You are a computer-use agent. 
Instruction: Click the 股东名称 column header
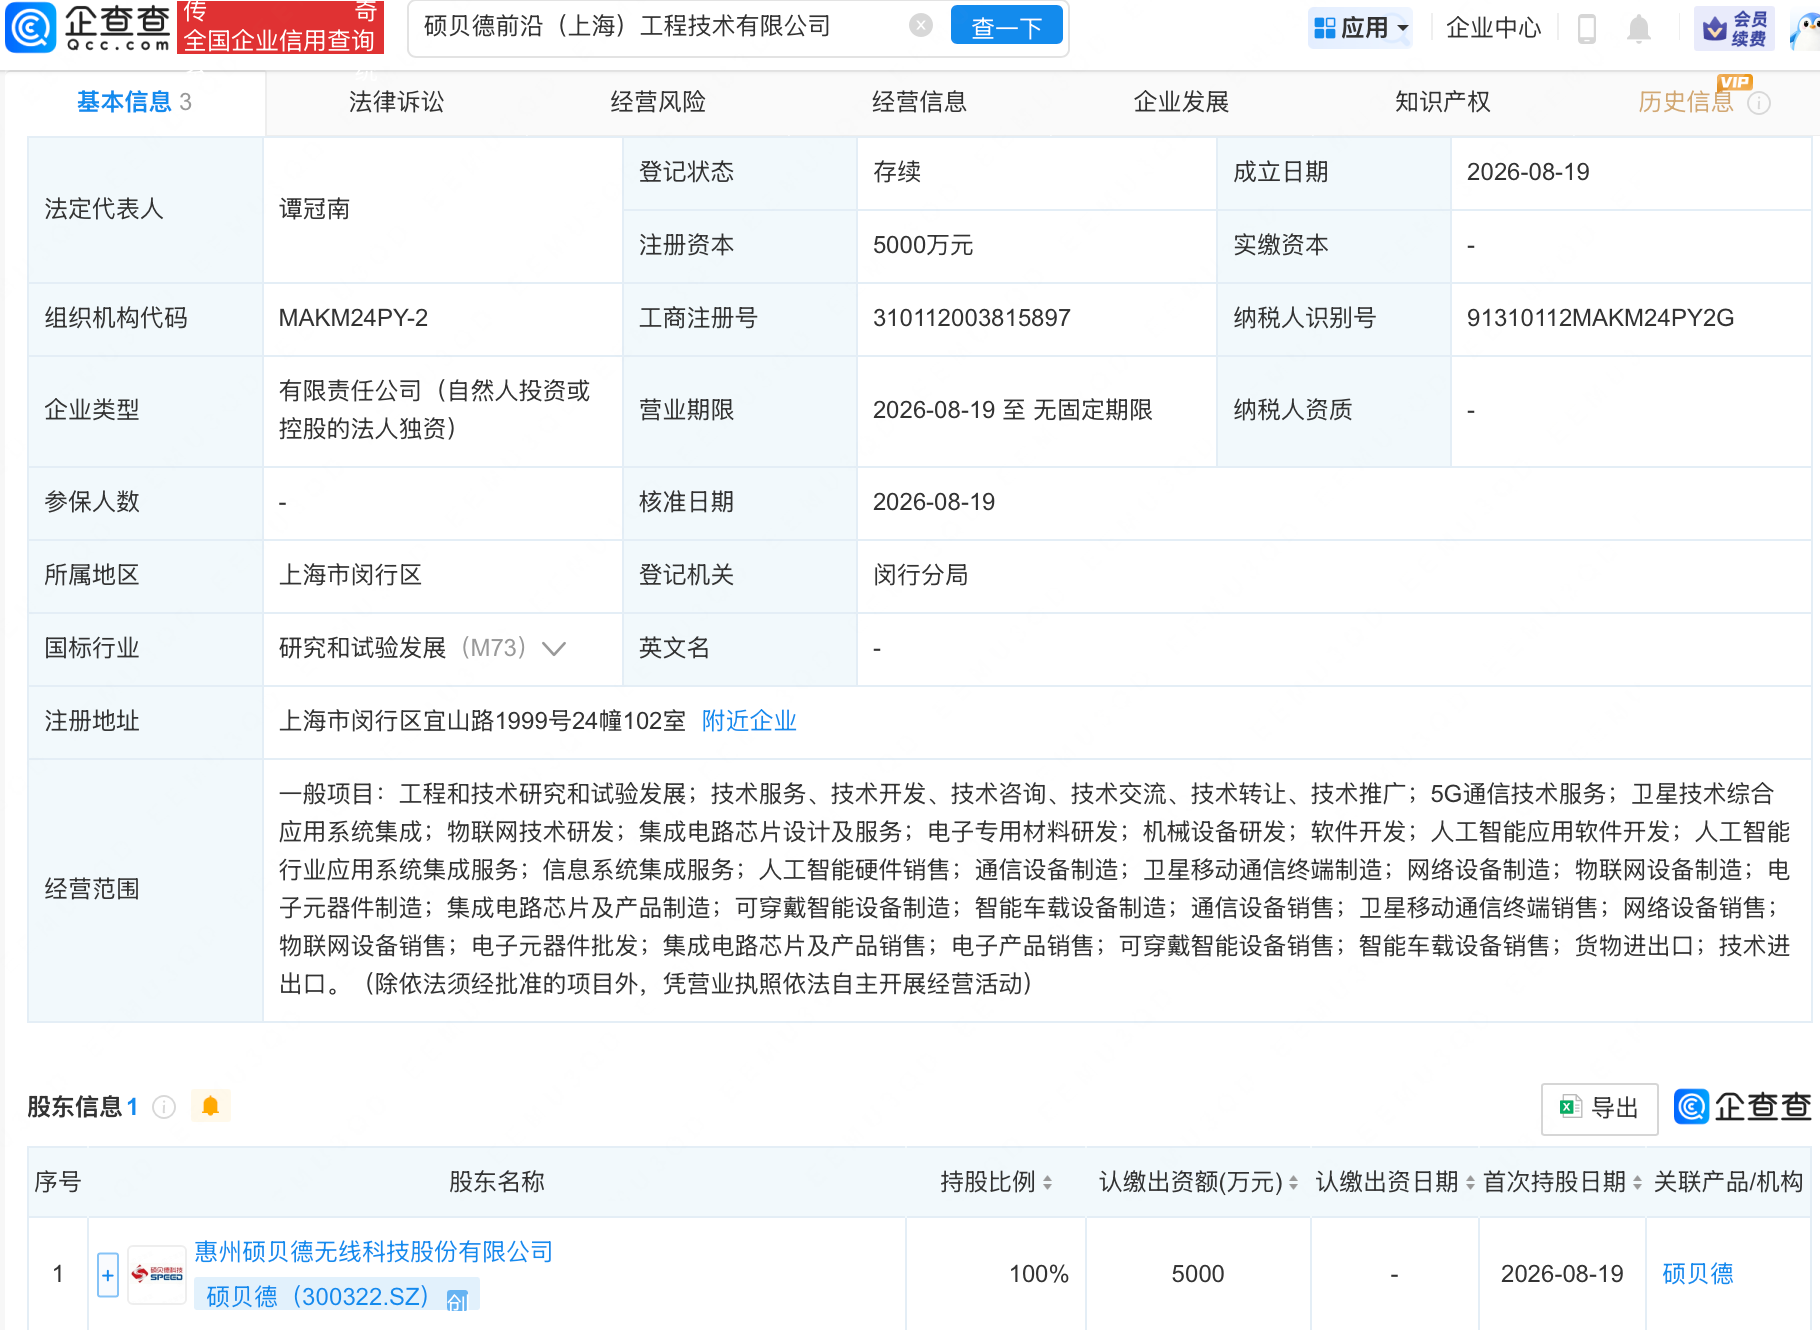point(496,1182)
